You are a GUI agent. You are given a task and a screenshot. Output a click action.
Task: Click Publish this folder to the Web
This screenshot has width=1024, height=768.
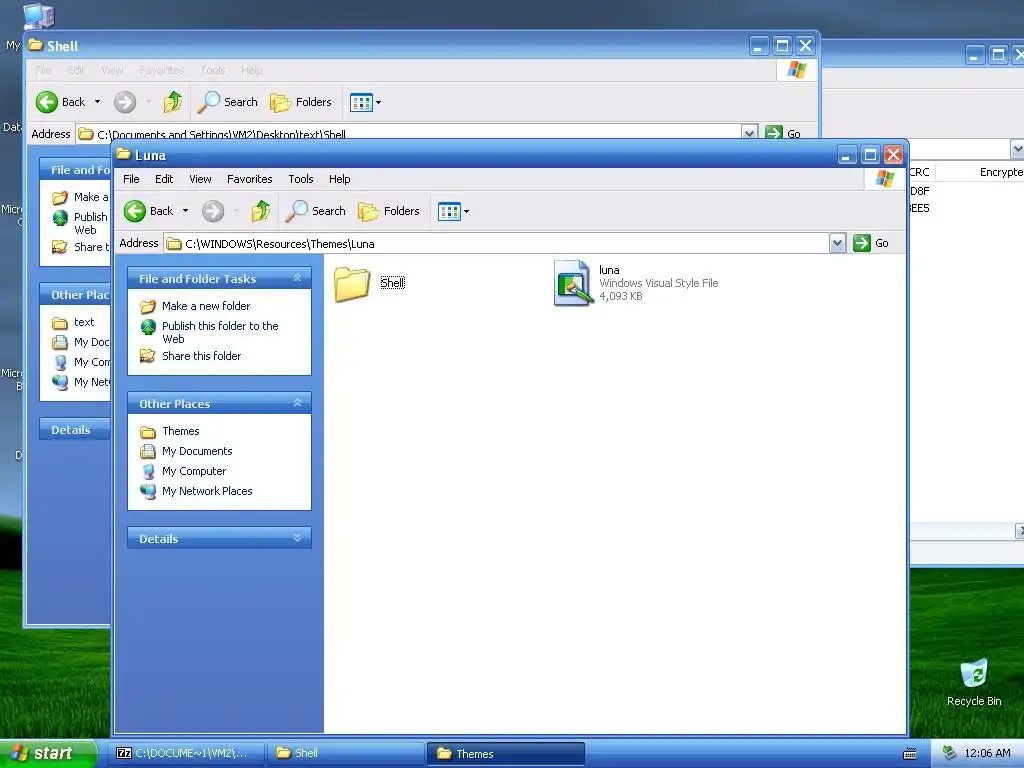[x=220, y=332]
